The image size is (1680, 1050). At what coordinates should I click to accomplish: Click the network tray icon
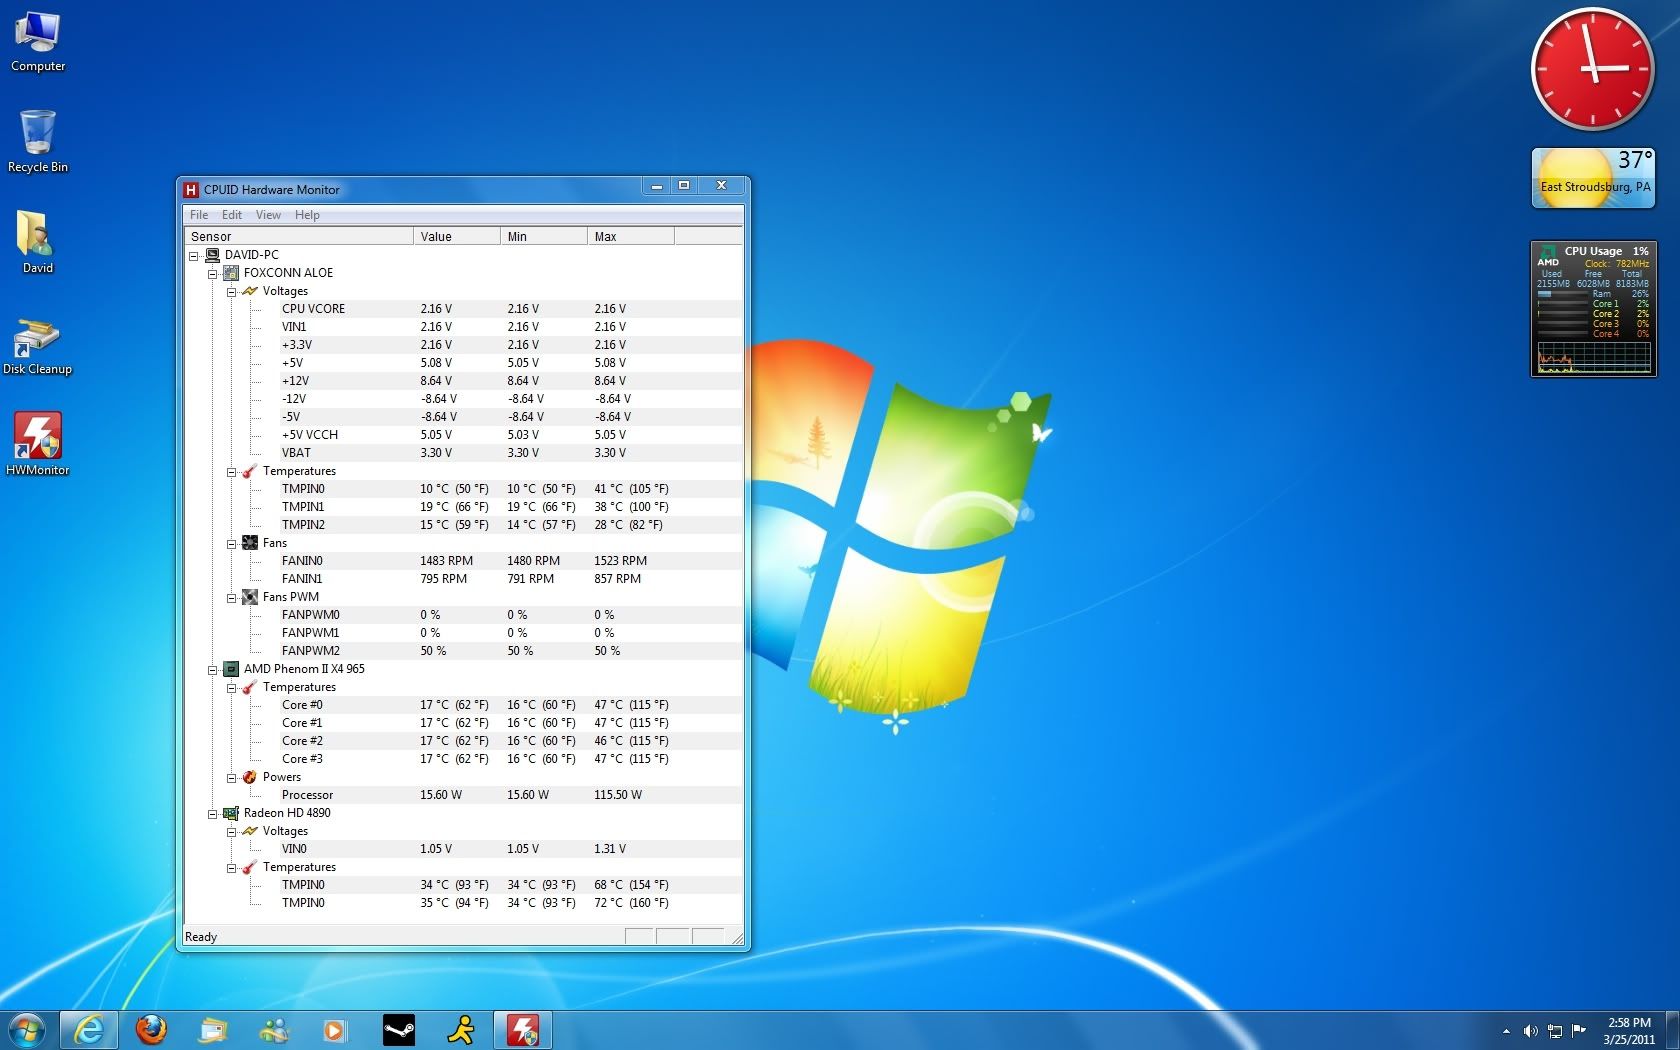coord(1555,1030)
